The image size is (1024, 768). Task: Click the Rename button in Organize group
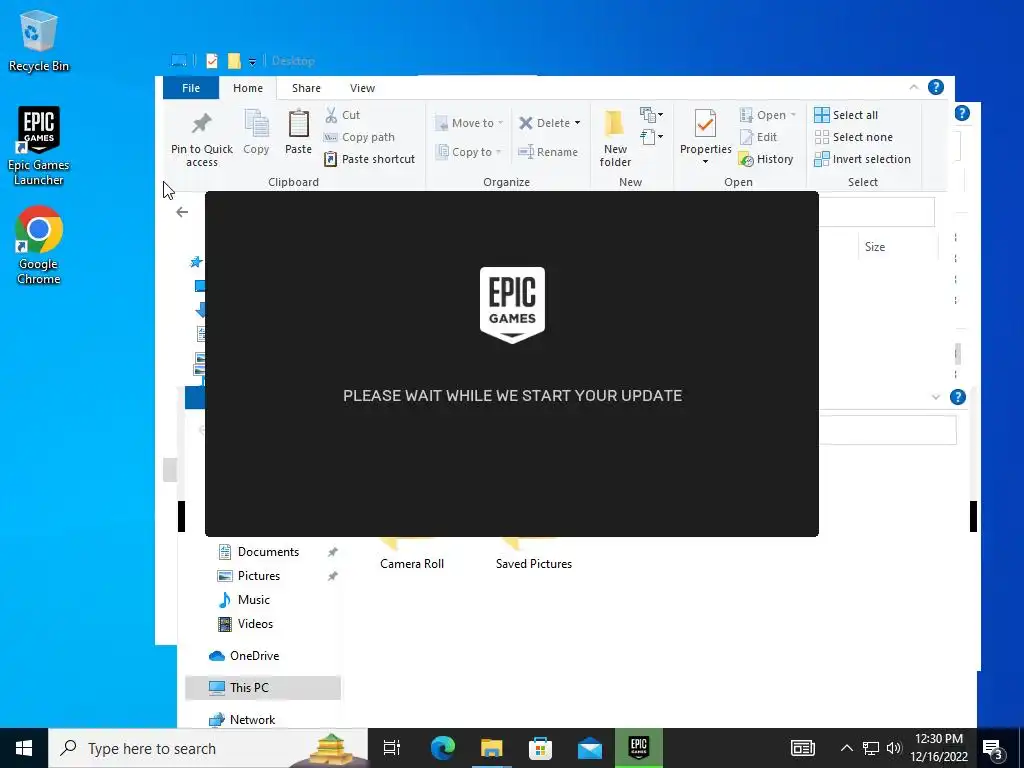(548, 152)
